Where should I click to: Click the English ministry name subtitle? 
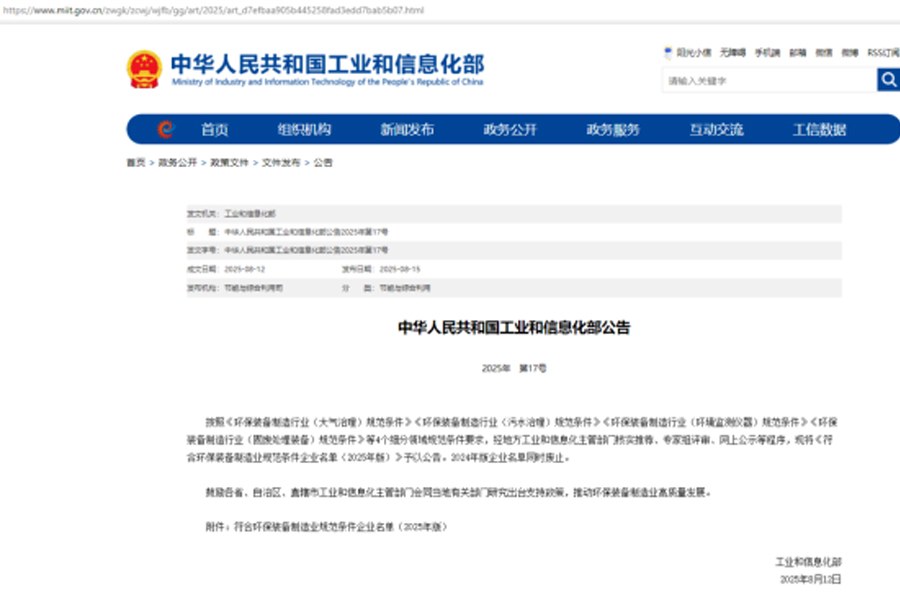tap(328, 82)
